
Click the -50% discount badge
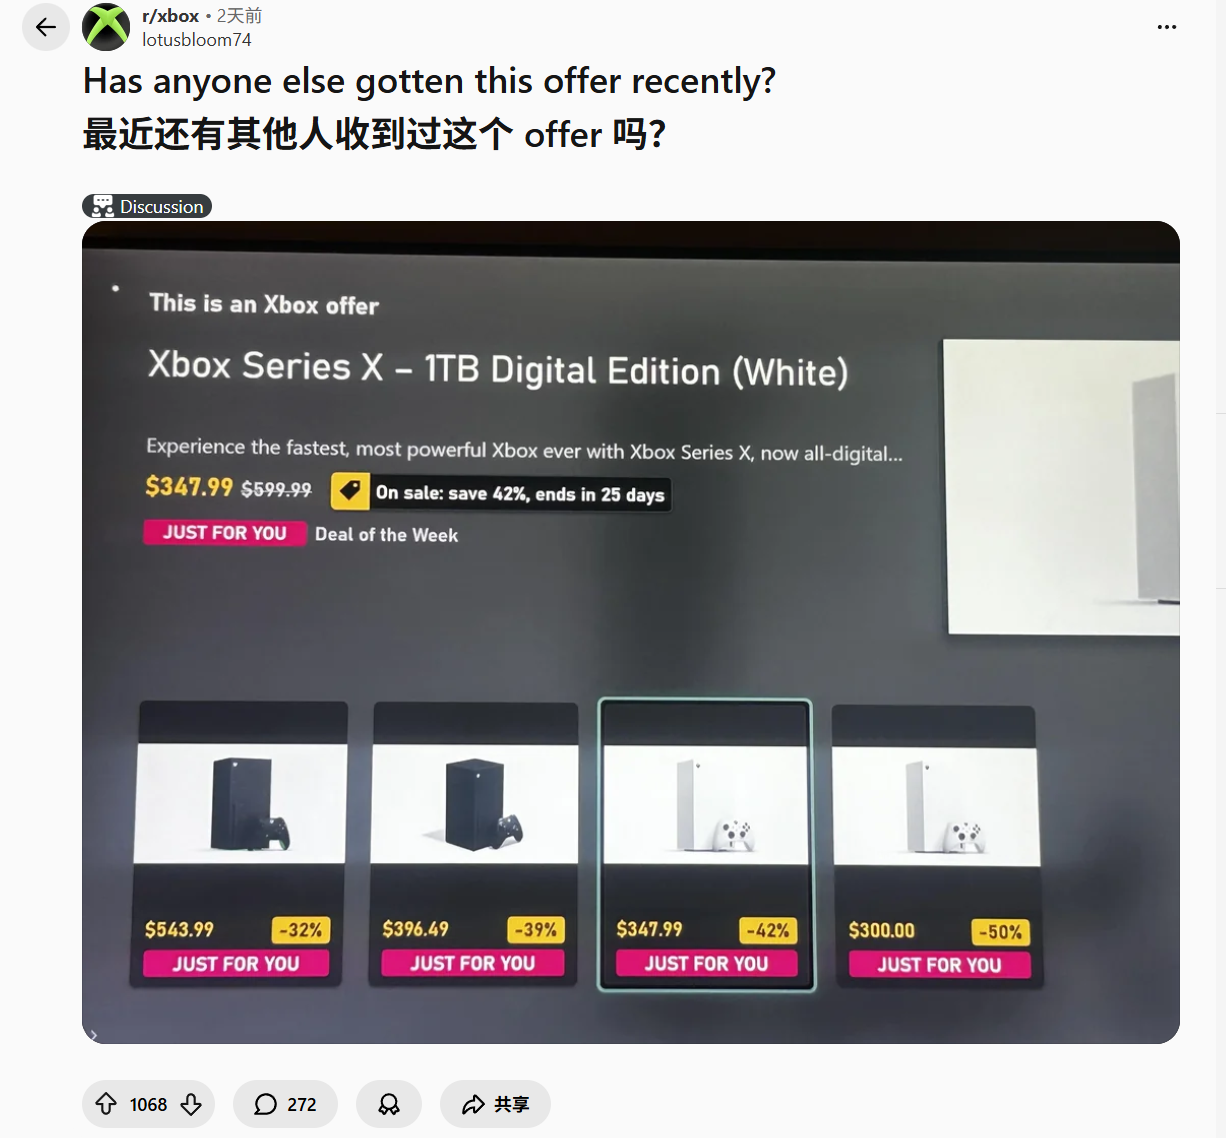(x=1000, y=932)
